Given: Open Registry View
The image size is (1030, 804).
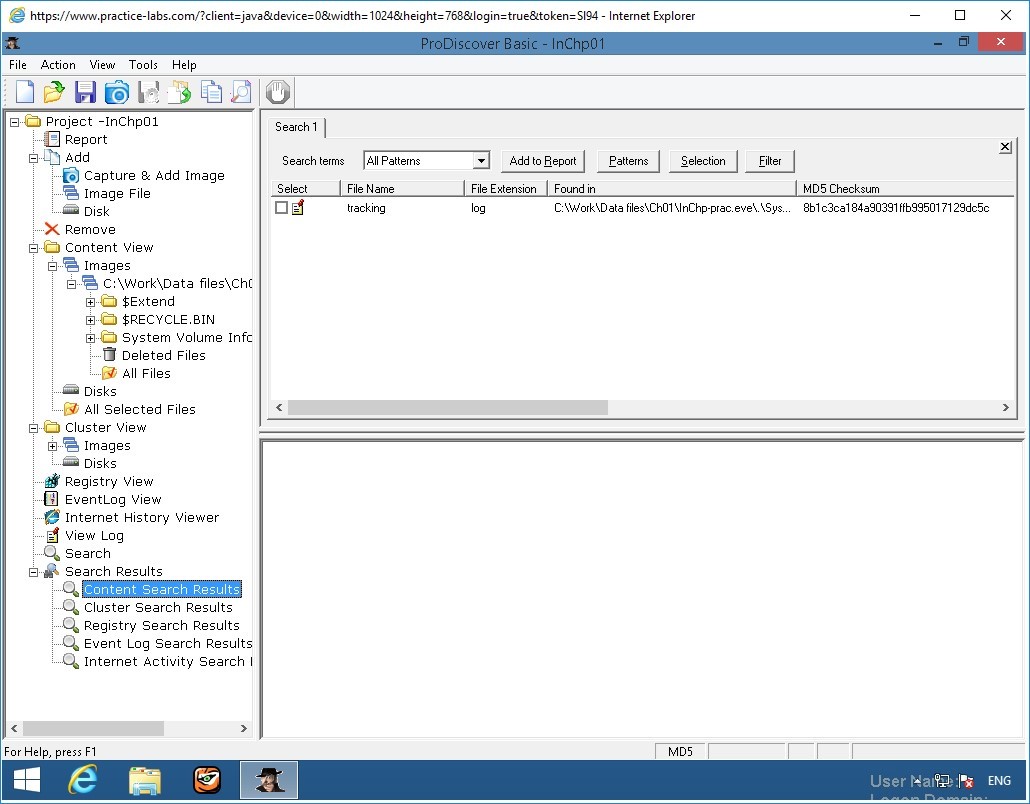Looking at the screenshot, I should point(108,481).
